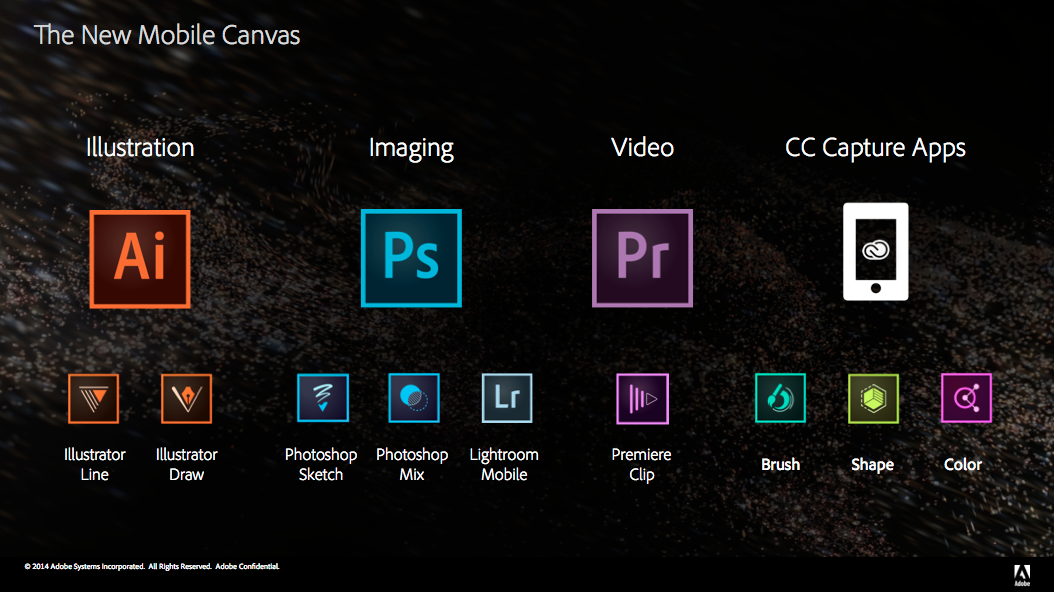
Task: Select the Brush capture app icon
Action: click(780, 398)
